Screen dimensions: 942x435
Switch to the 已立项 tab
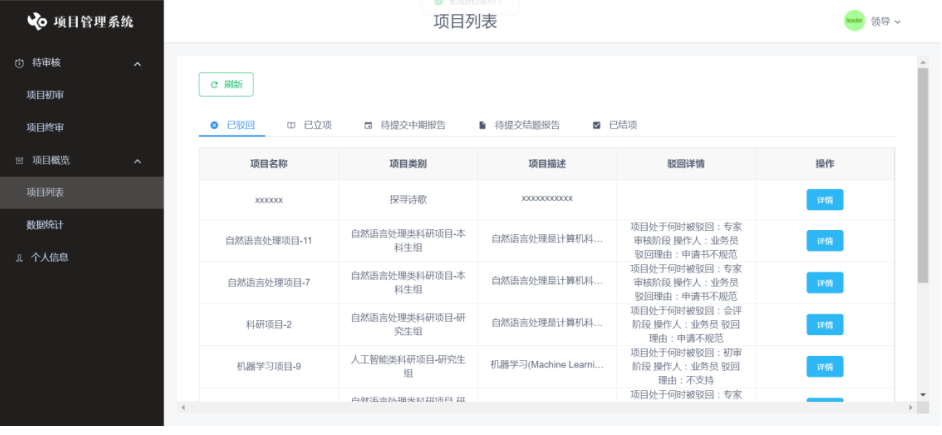[309, 125]
